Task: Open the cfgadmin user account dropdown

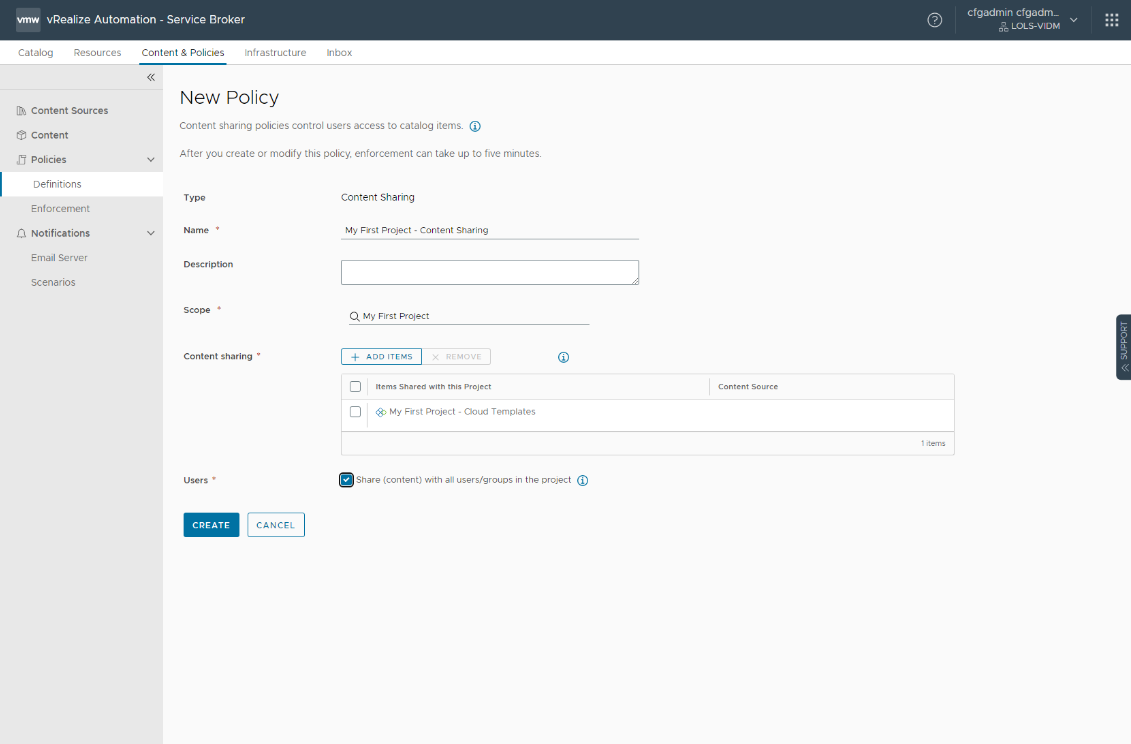Action: click(x=1022, y=19)
